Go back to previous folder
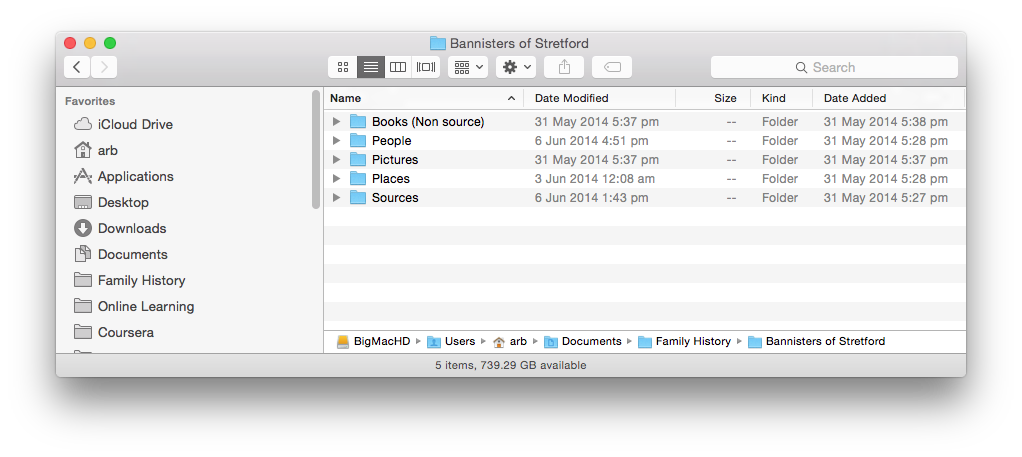1022x457 pixels. coord(77,67)
